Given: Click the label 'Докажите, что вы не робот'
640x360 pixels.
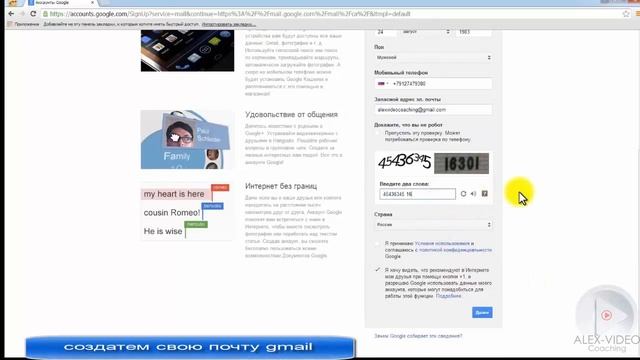Looking at the screenshot, I should pyautogui.click(x=408, y=125).
